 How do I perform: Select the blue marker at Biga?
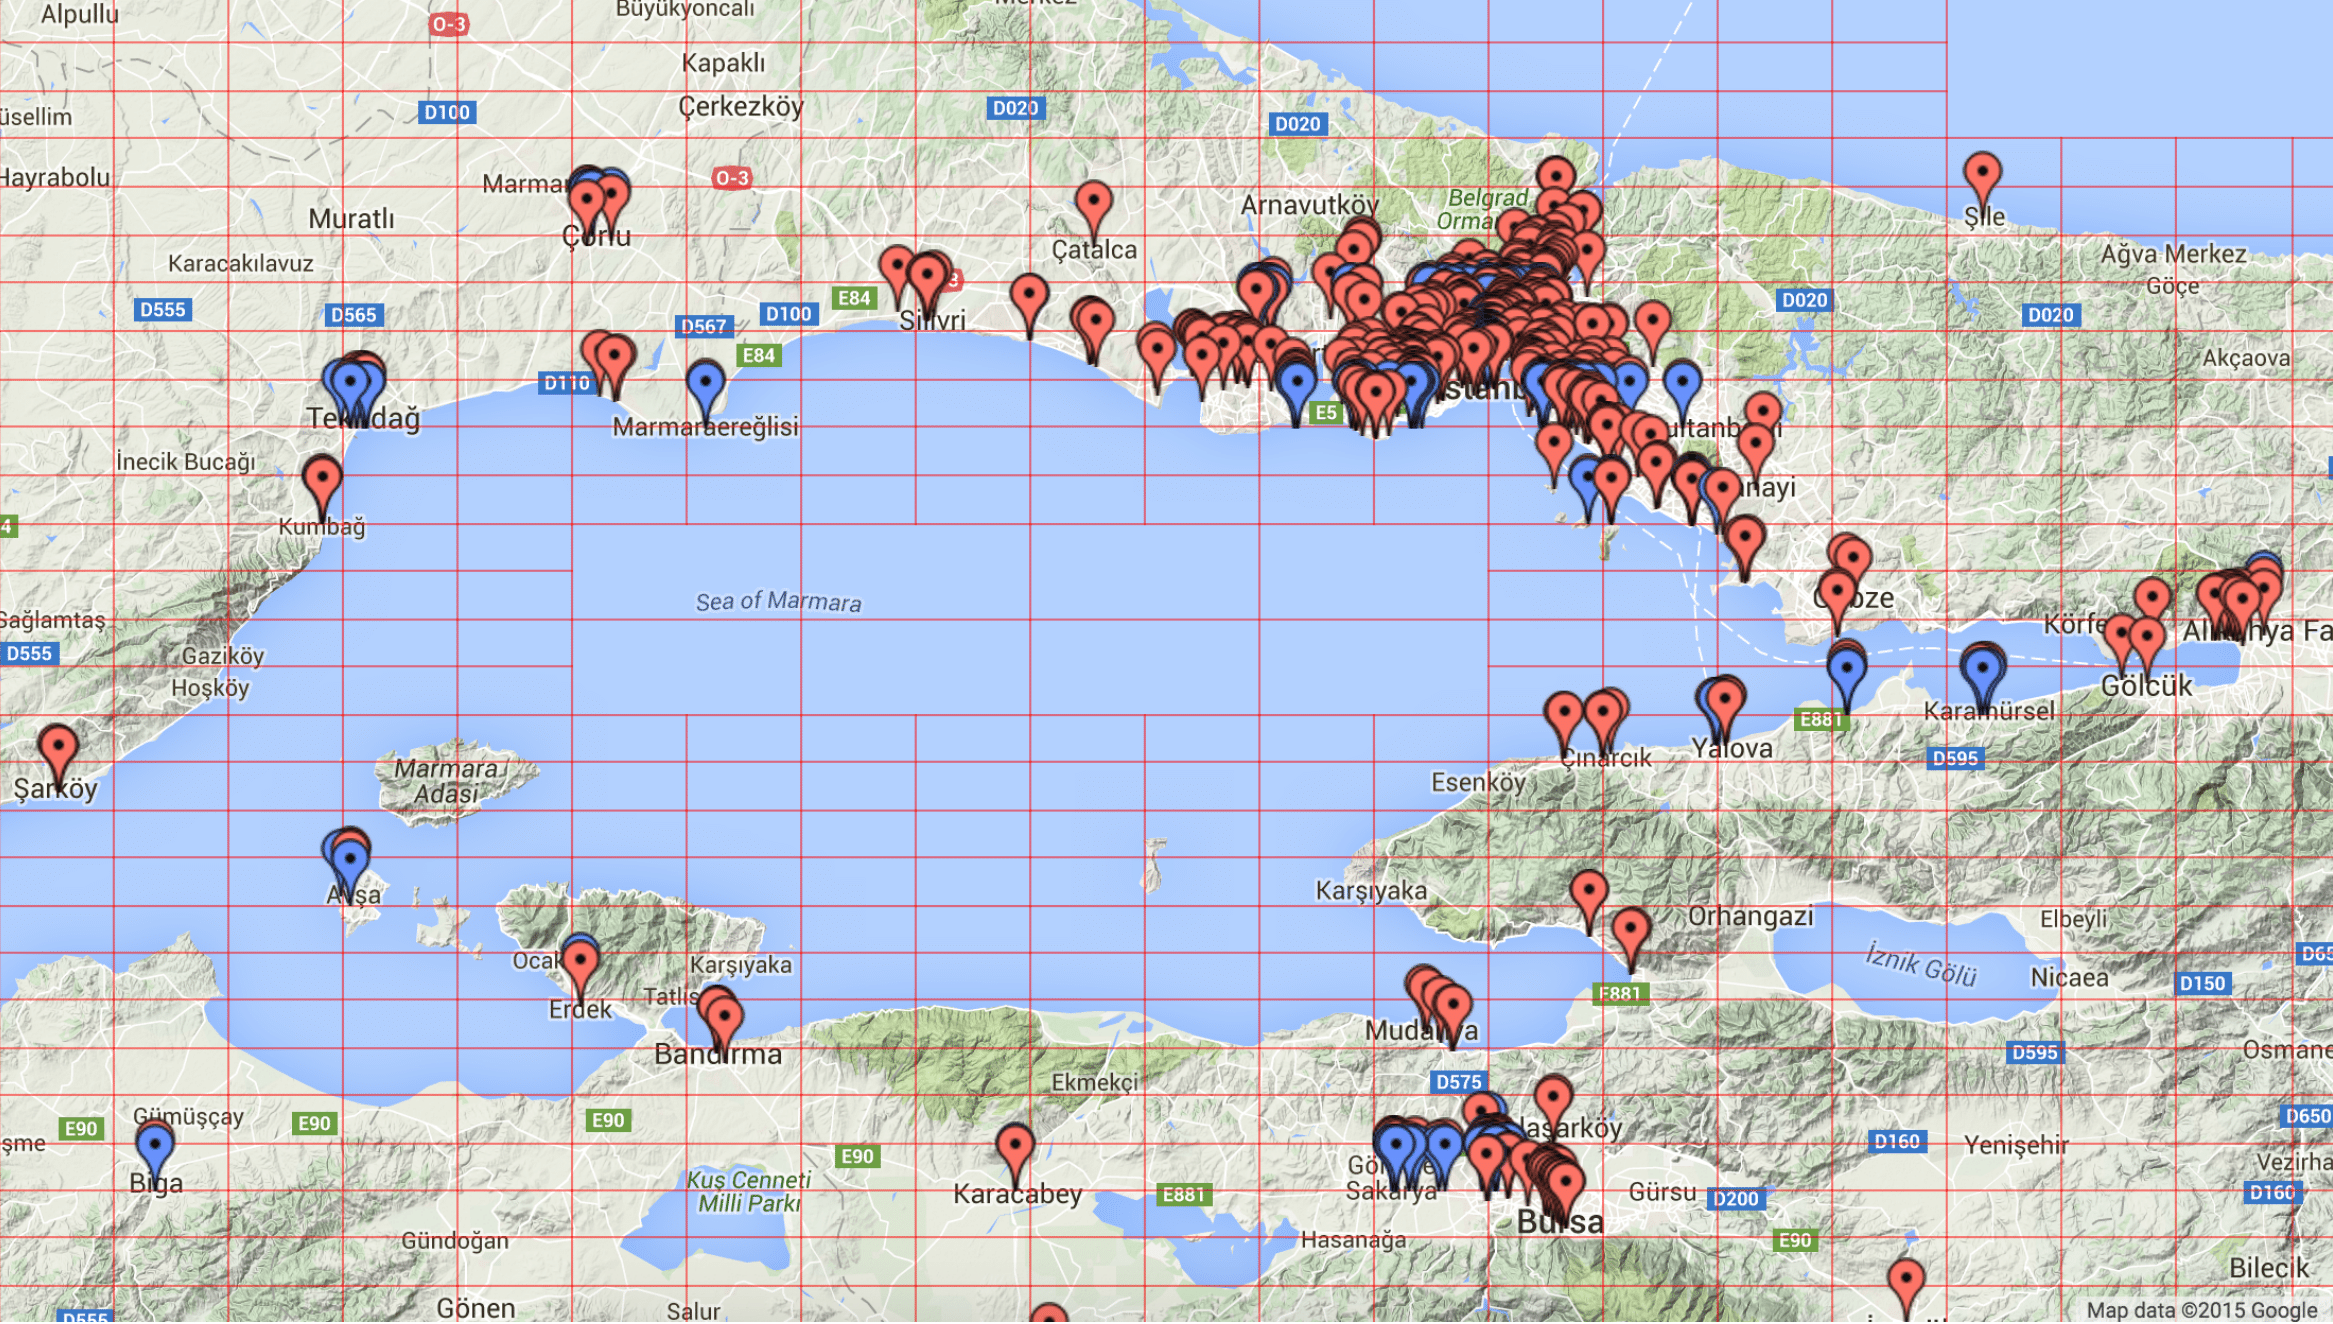click(x=155, y=1143)
